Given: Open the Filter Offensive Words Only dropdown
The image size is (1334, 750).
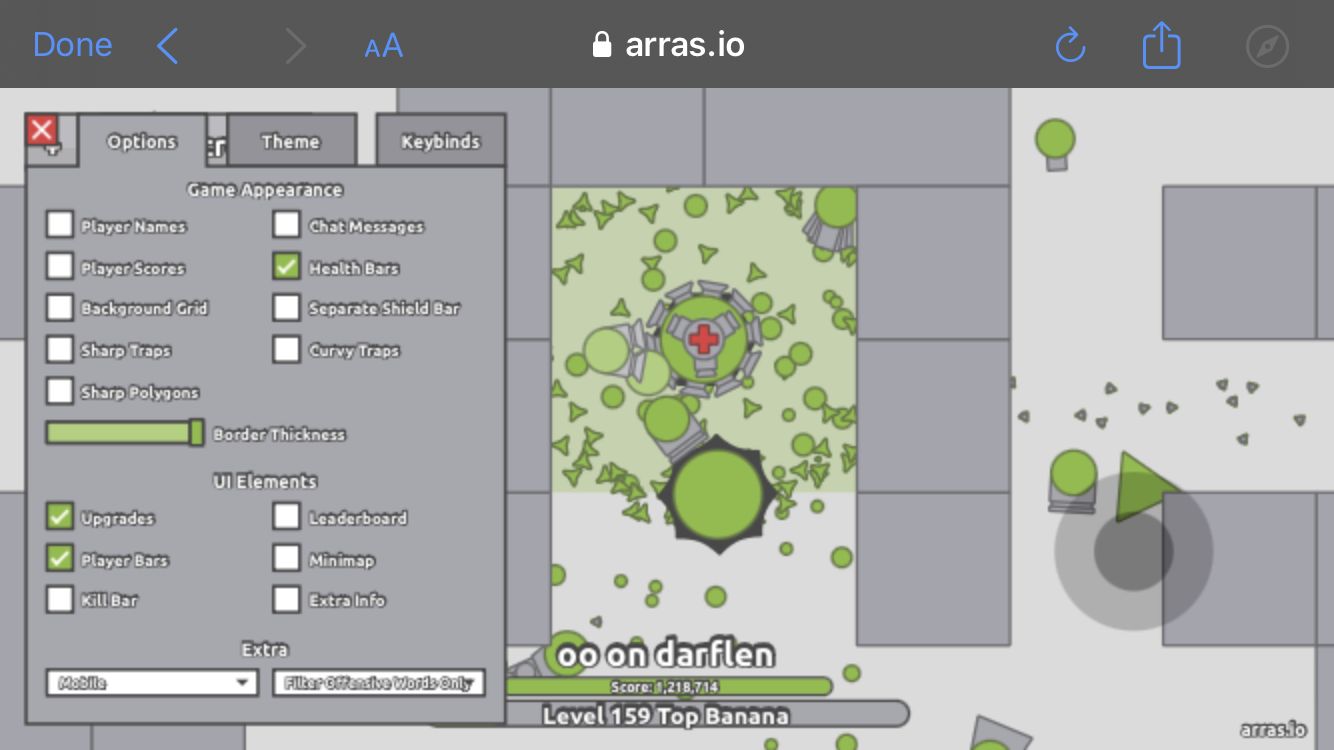Looking at the screenshot, I should tap(379, 683).
